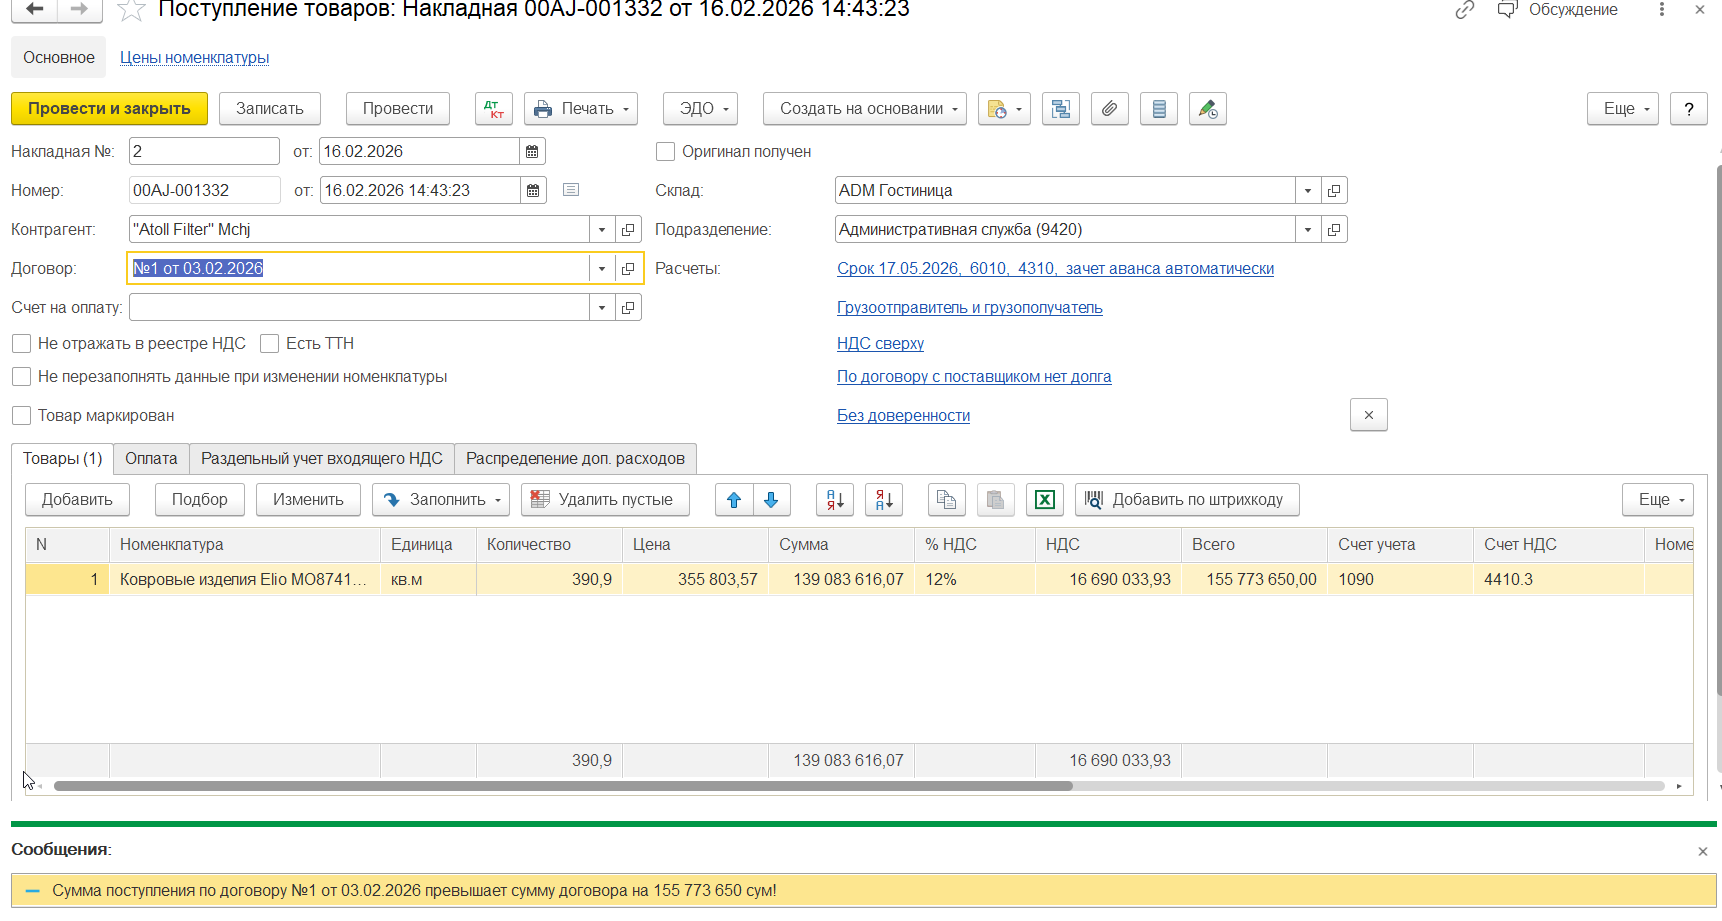
Task: Load table from Excel spreadsheet icon
Action: (1045, 500)
